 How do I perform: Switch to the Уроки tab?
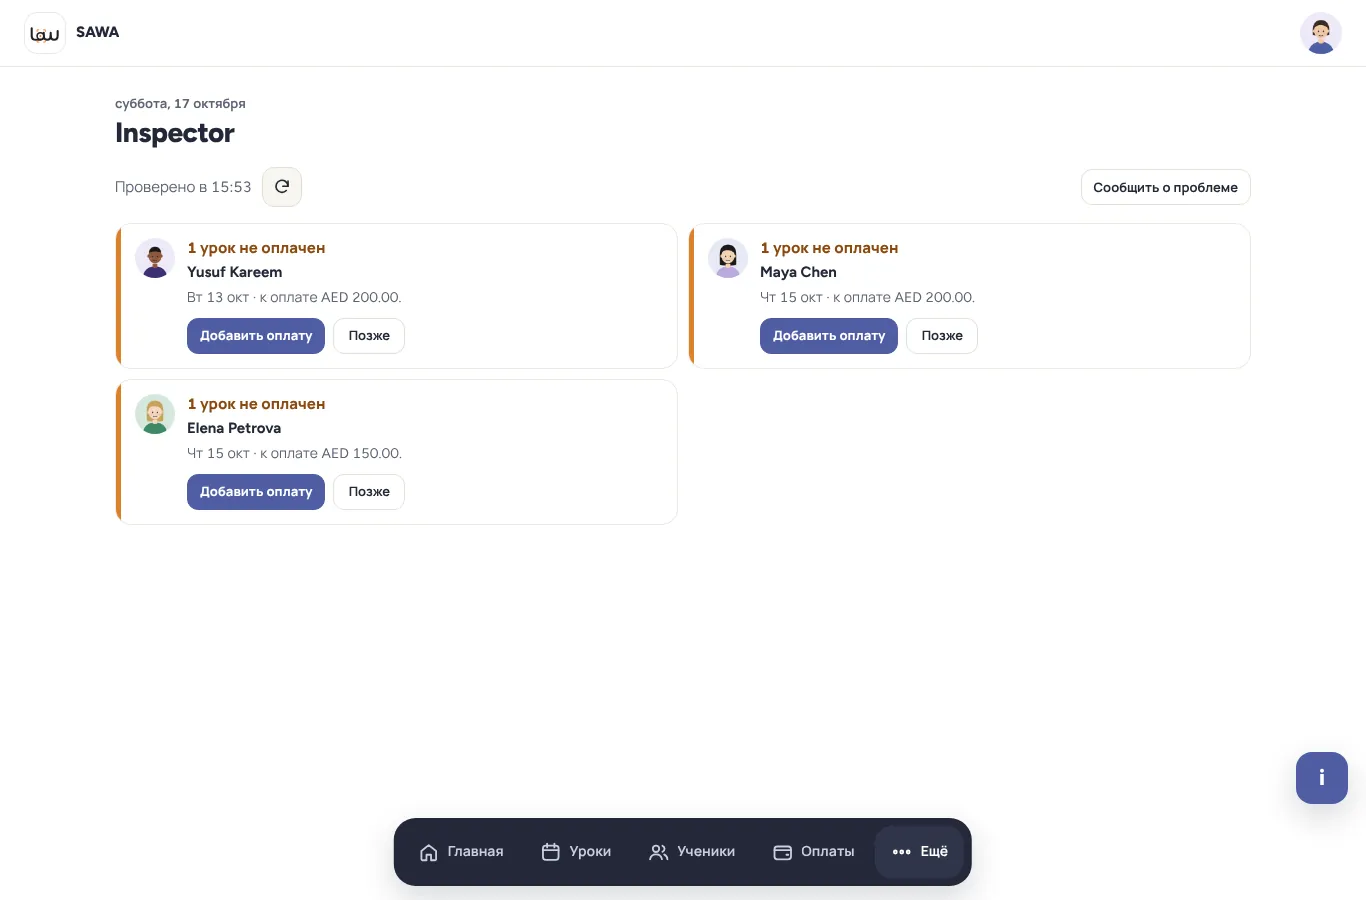pos(577,852)
